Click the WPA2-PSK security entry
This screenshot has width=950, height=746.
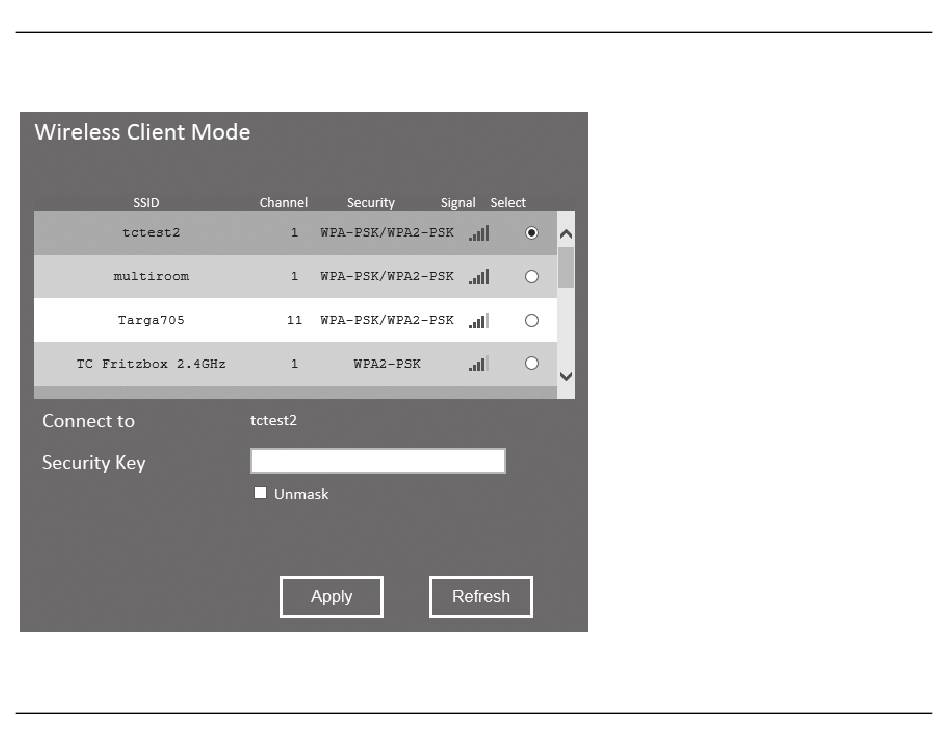(387, 364)
